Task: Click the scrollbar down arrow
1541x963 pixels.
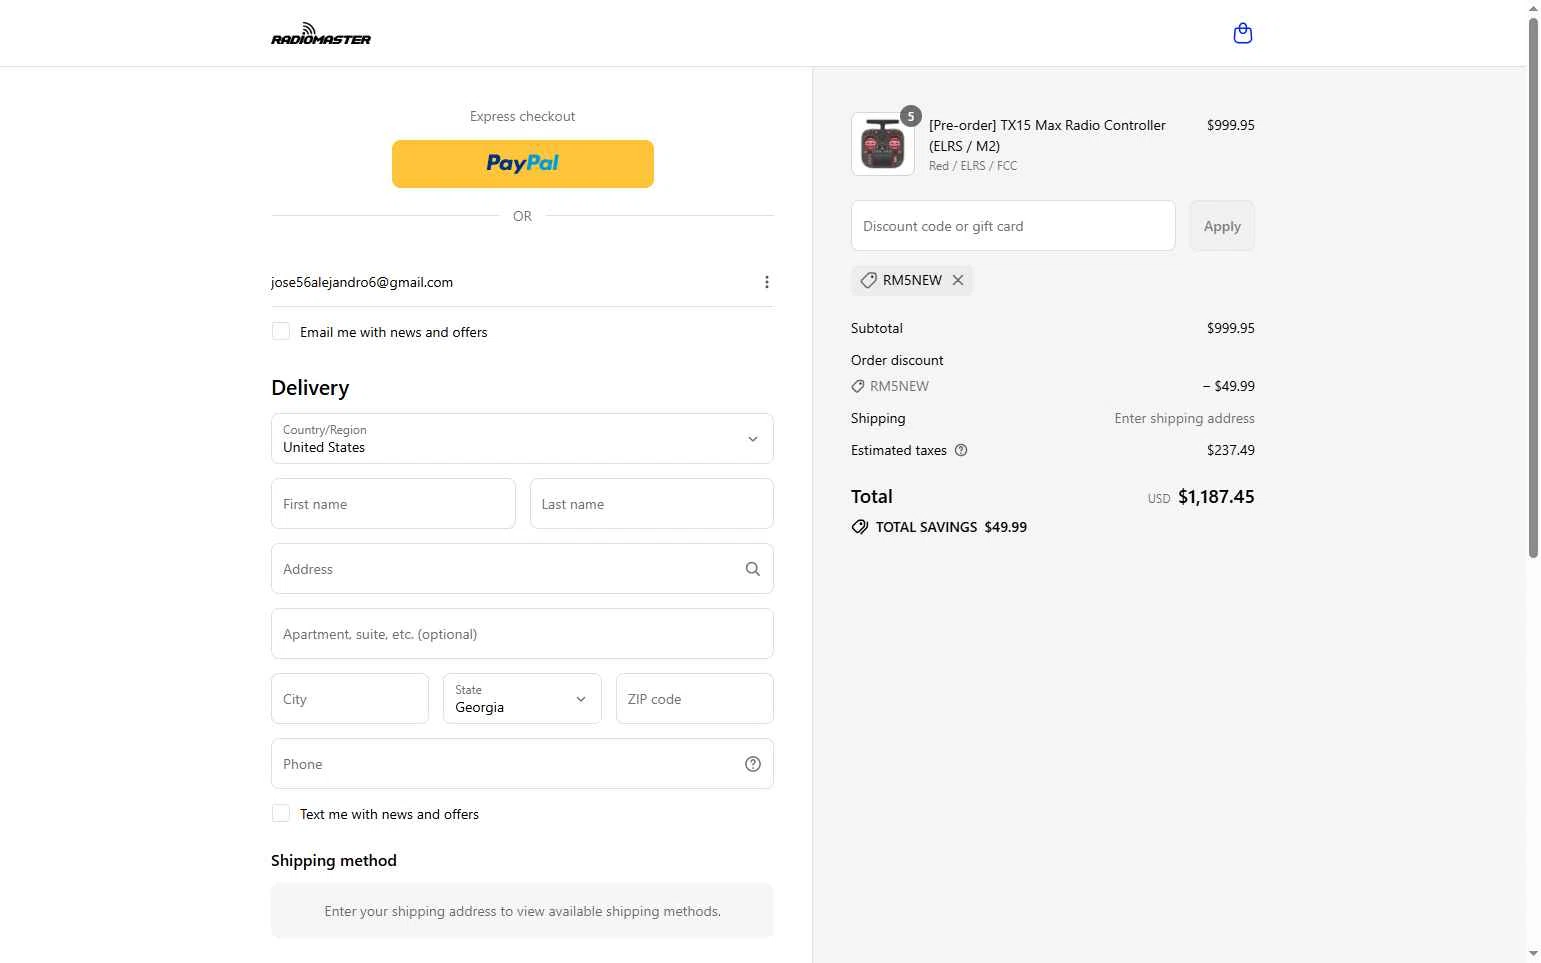Action: coord(1533,954)
